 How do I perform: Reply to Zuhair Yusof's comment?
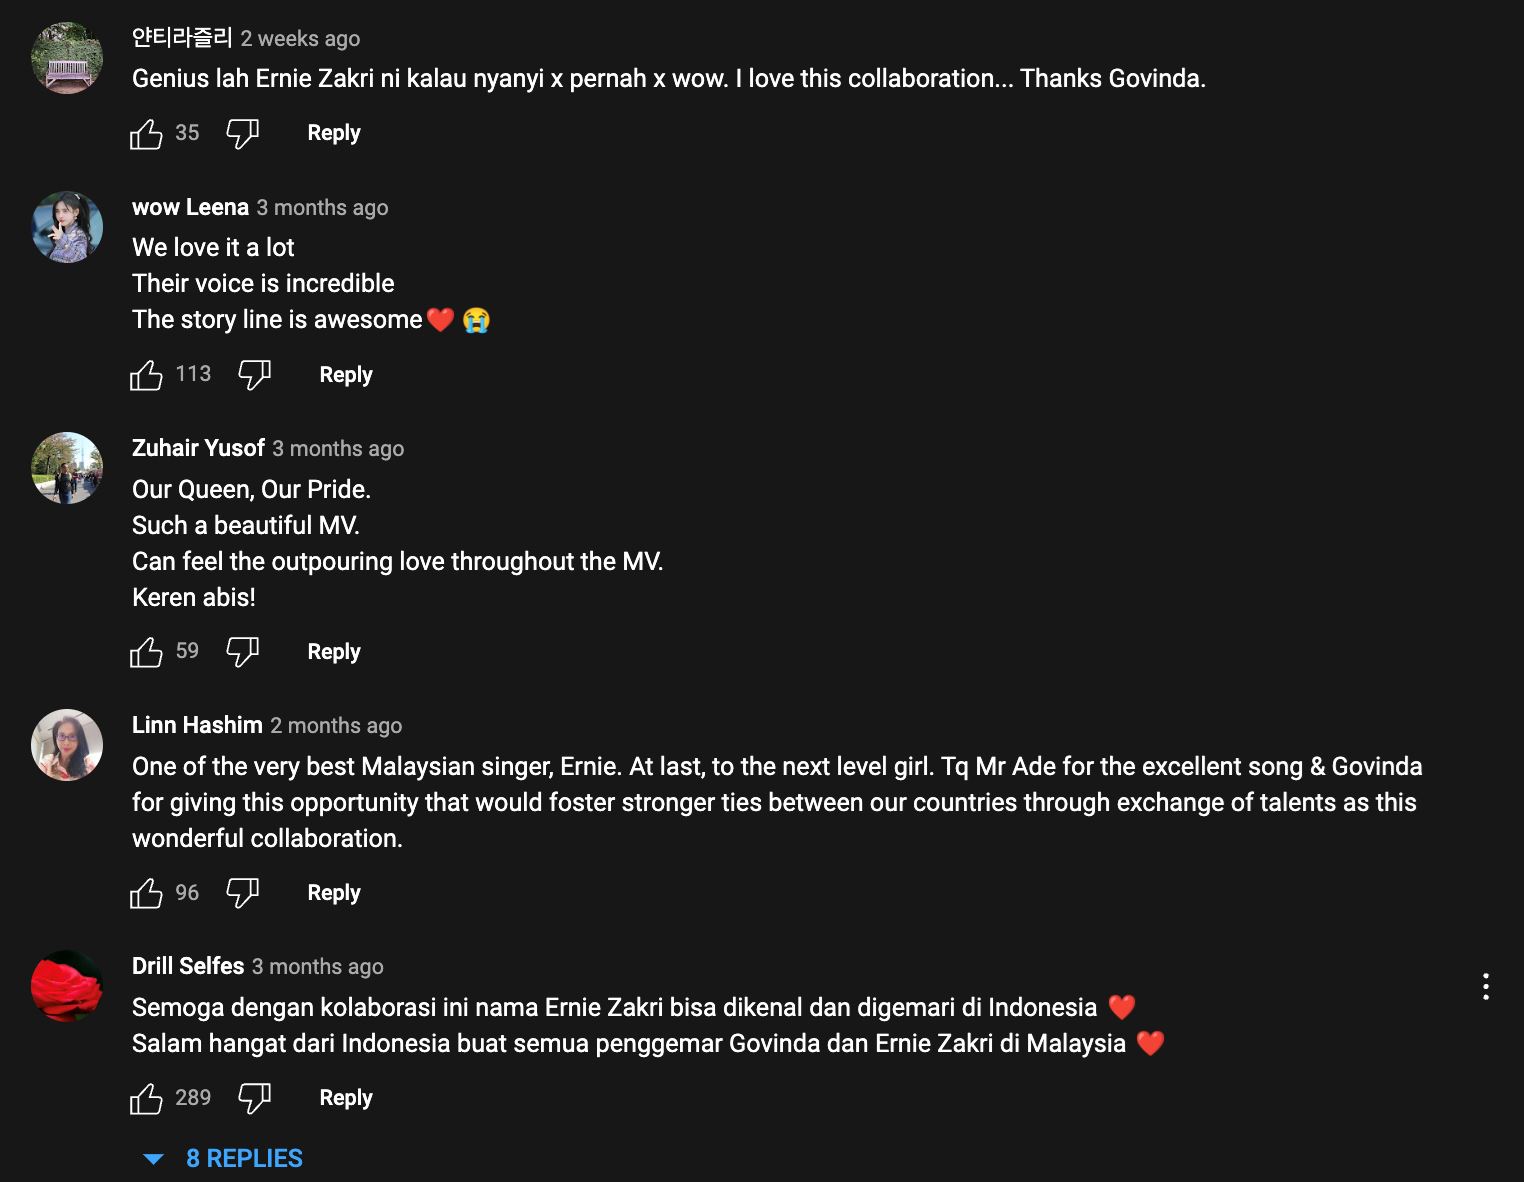pyautogui.click(x=333, y=652)
